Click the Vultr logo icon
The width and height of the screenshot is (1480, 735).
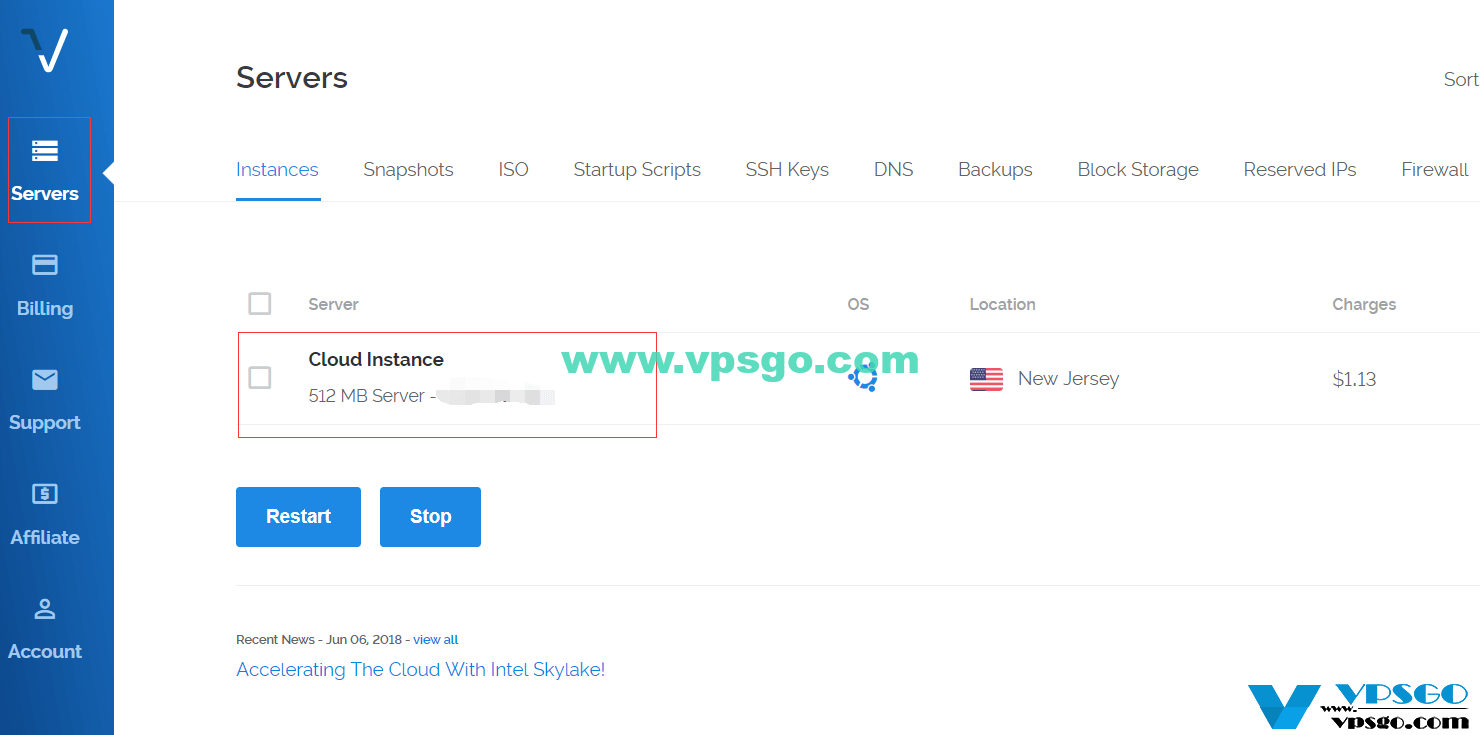click(45, 50)
